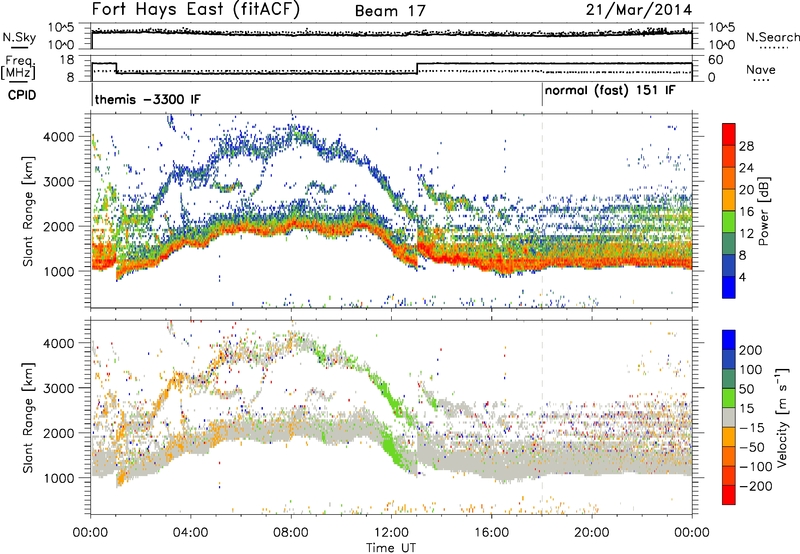Viewport: 800px width, 554px height.
Task: Click the '08:00' time tick label
Action: click(x=291, y=533)
